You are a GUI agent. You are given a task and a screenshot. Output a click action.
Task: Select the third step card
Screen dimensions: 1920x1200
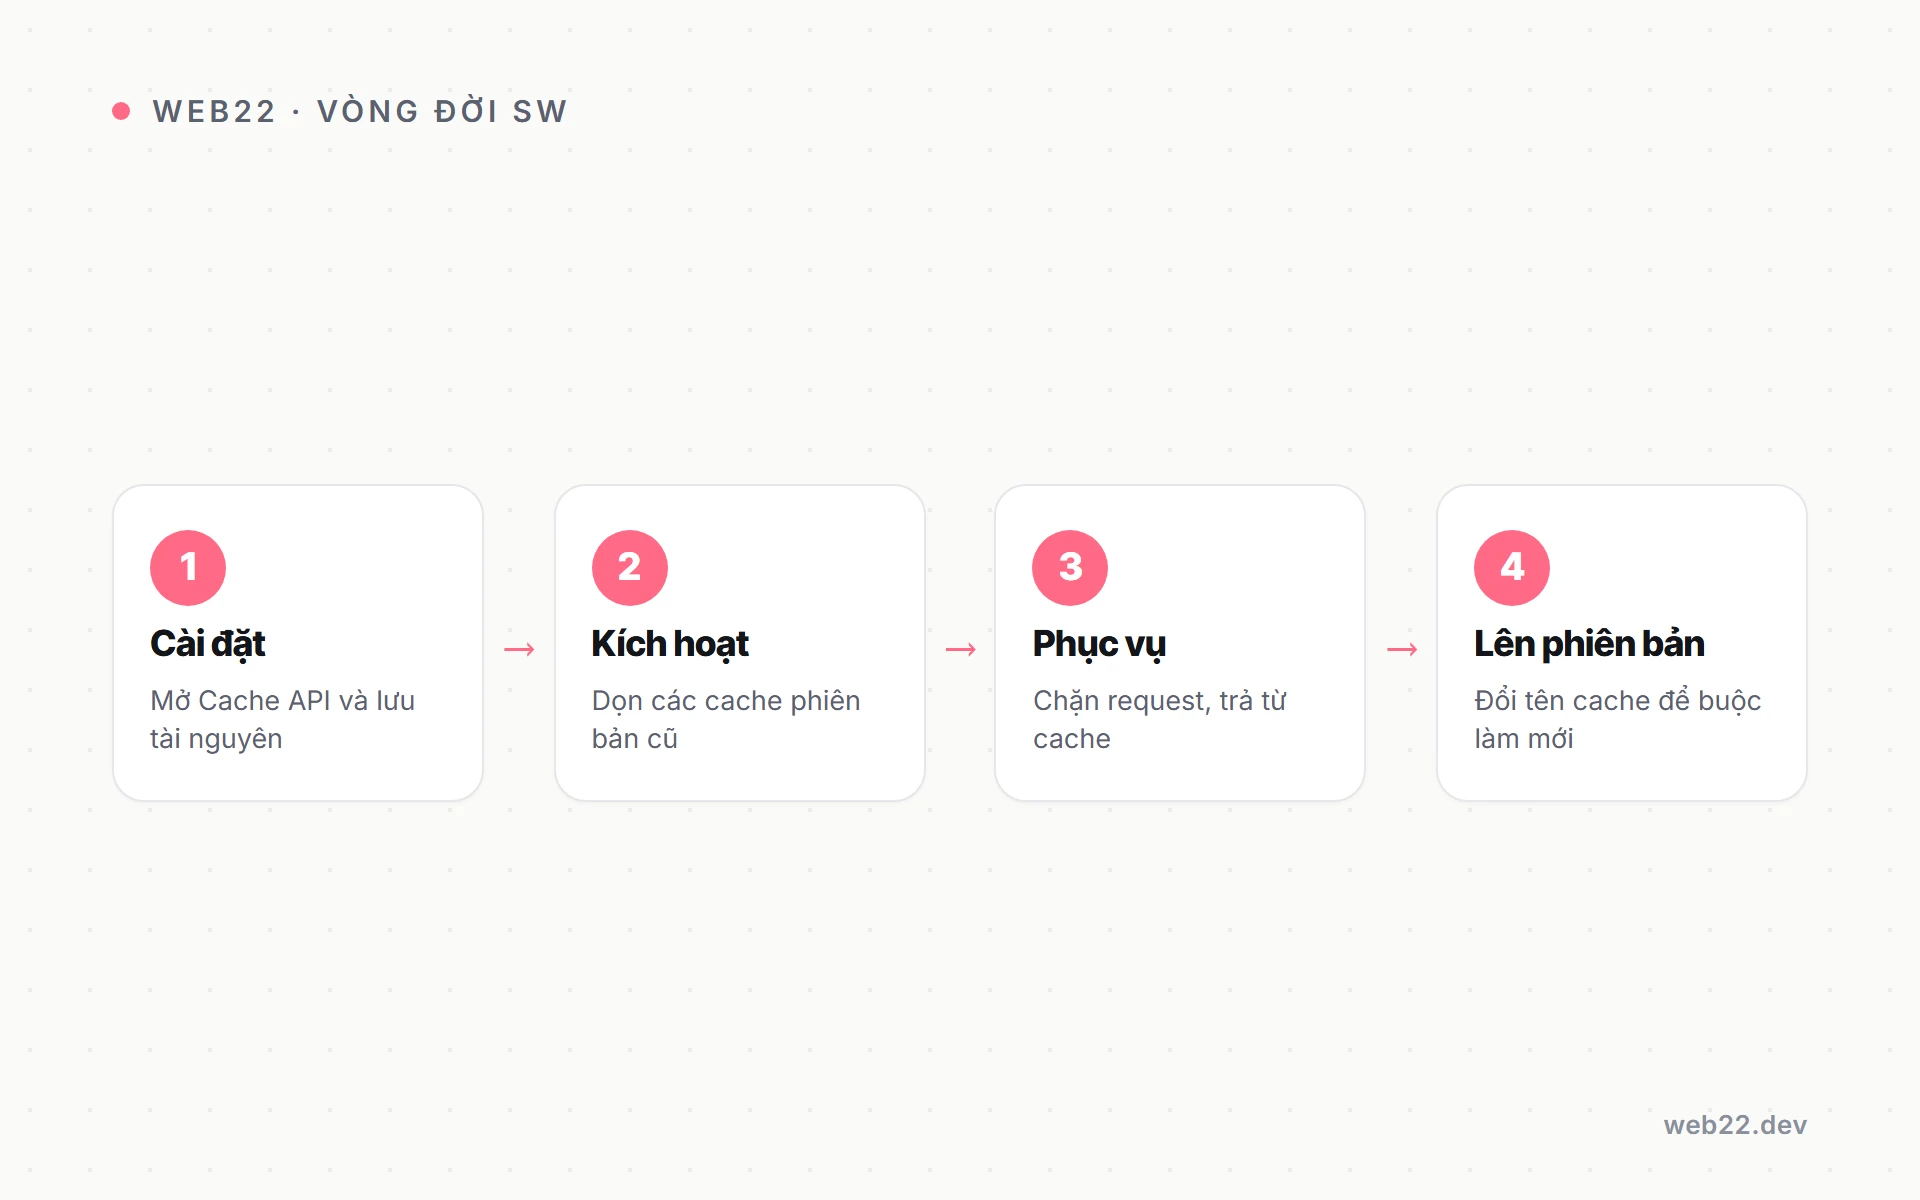click(x=1180, y=643)
